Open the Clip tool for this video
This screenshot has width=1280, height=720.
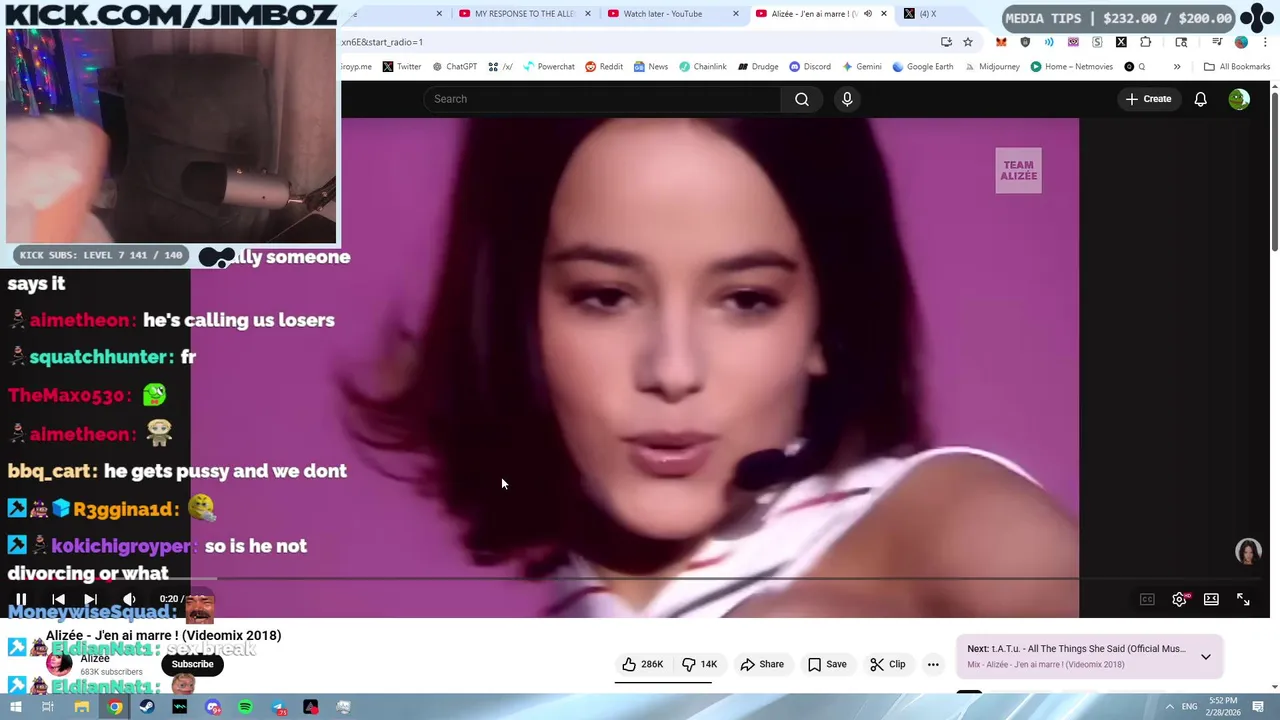[887, 664]
